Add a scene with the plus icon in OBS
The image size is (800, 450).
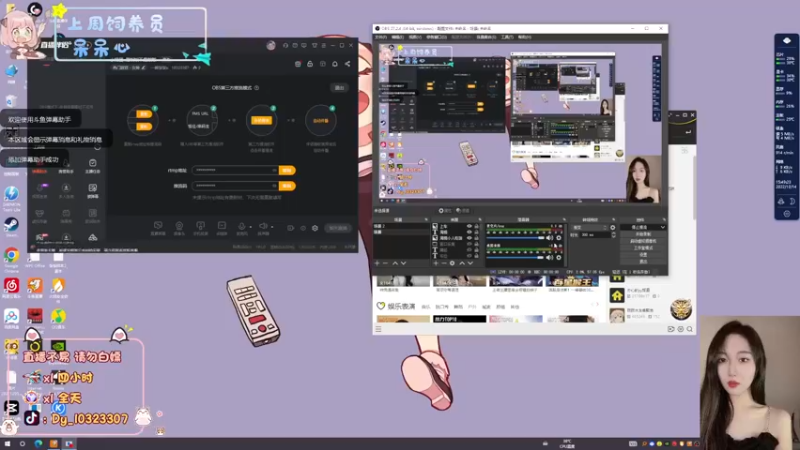point(377,263)
